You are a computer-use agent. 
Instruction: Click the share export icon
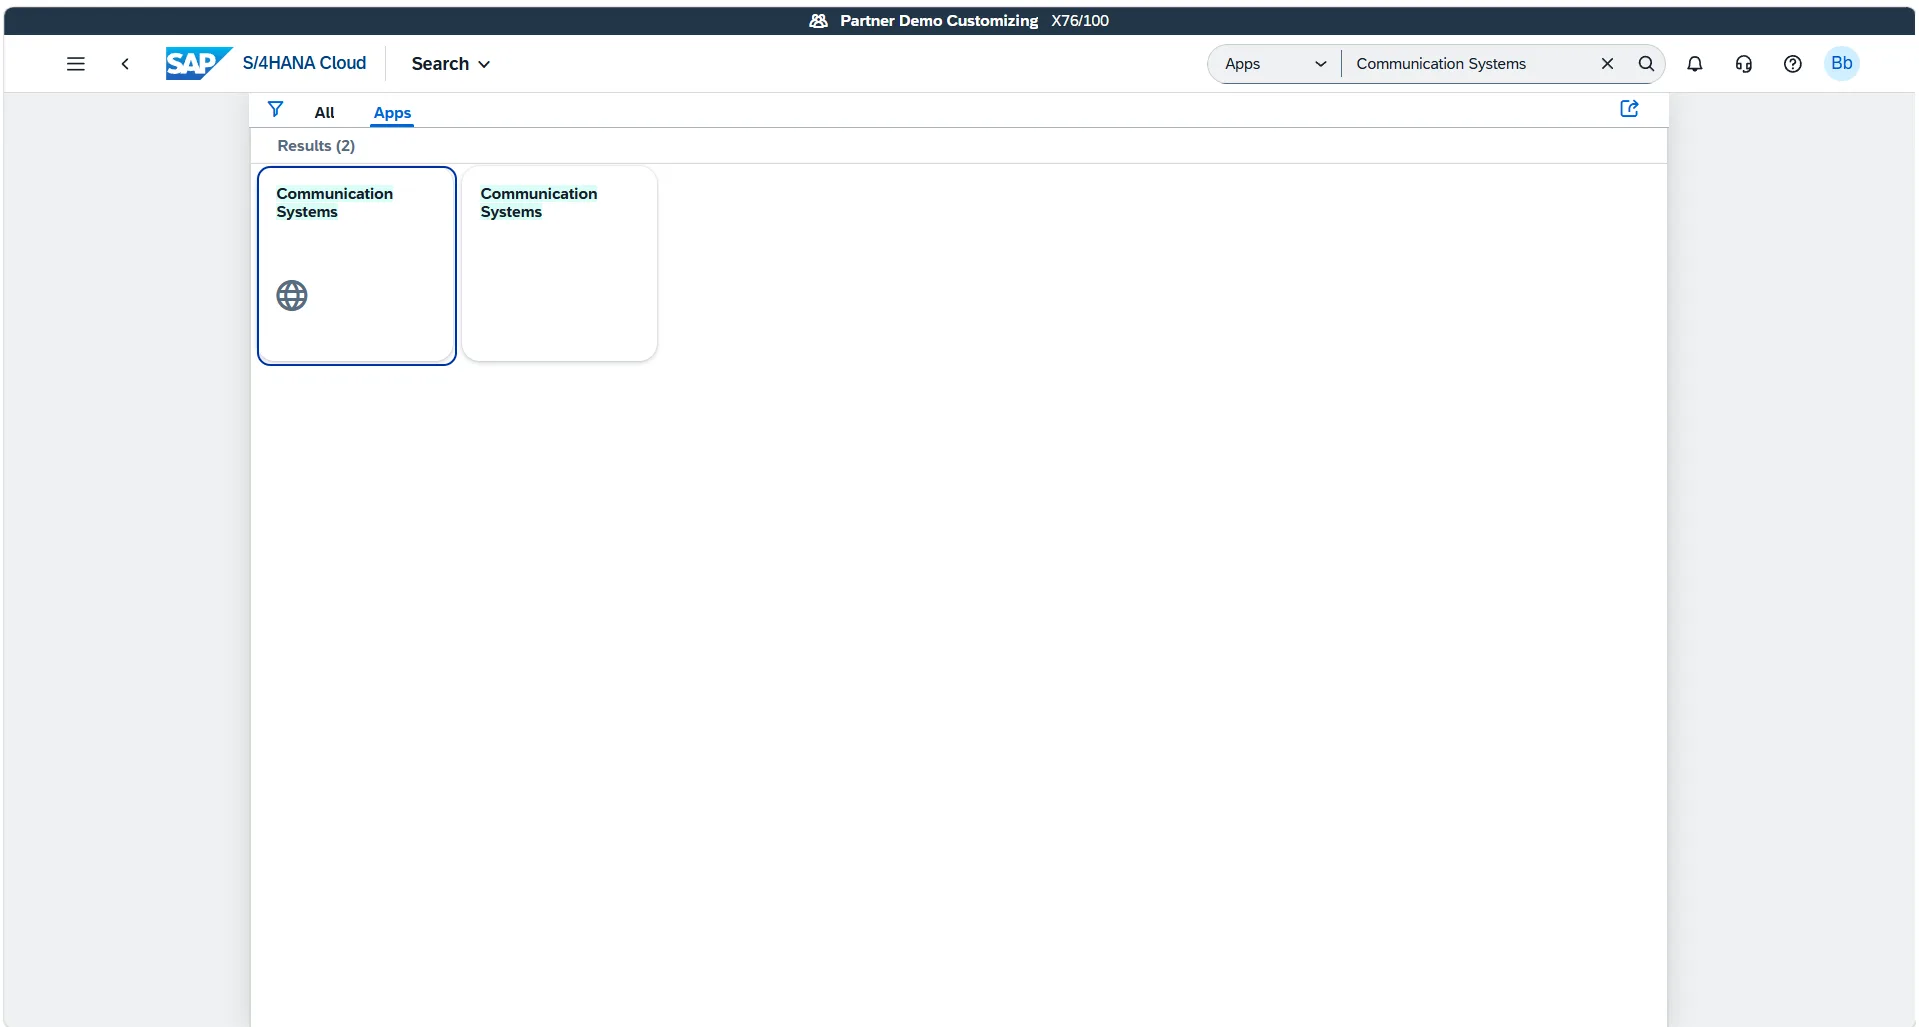(1629, 109)
